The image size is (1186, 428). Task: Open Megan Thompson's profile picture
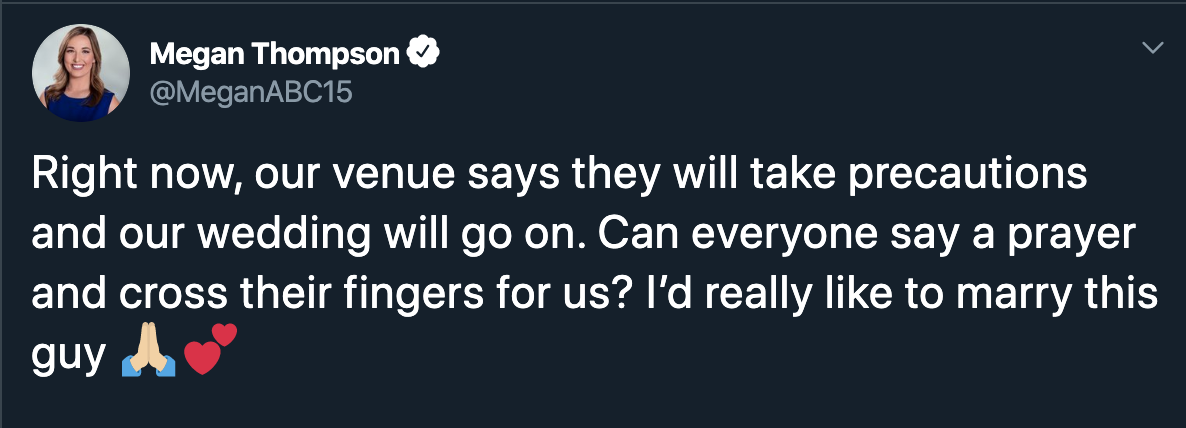81,73
